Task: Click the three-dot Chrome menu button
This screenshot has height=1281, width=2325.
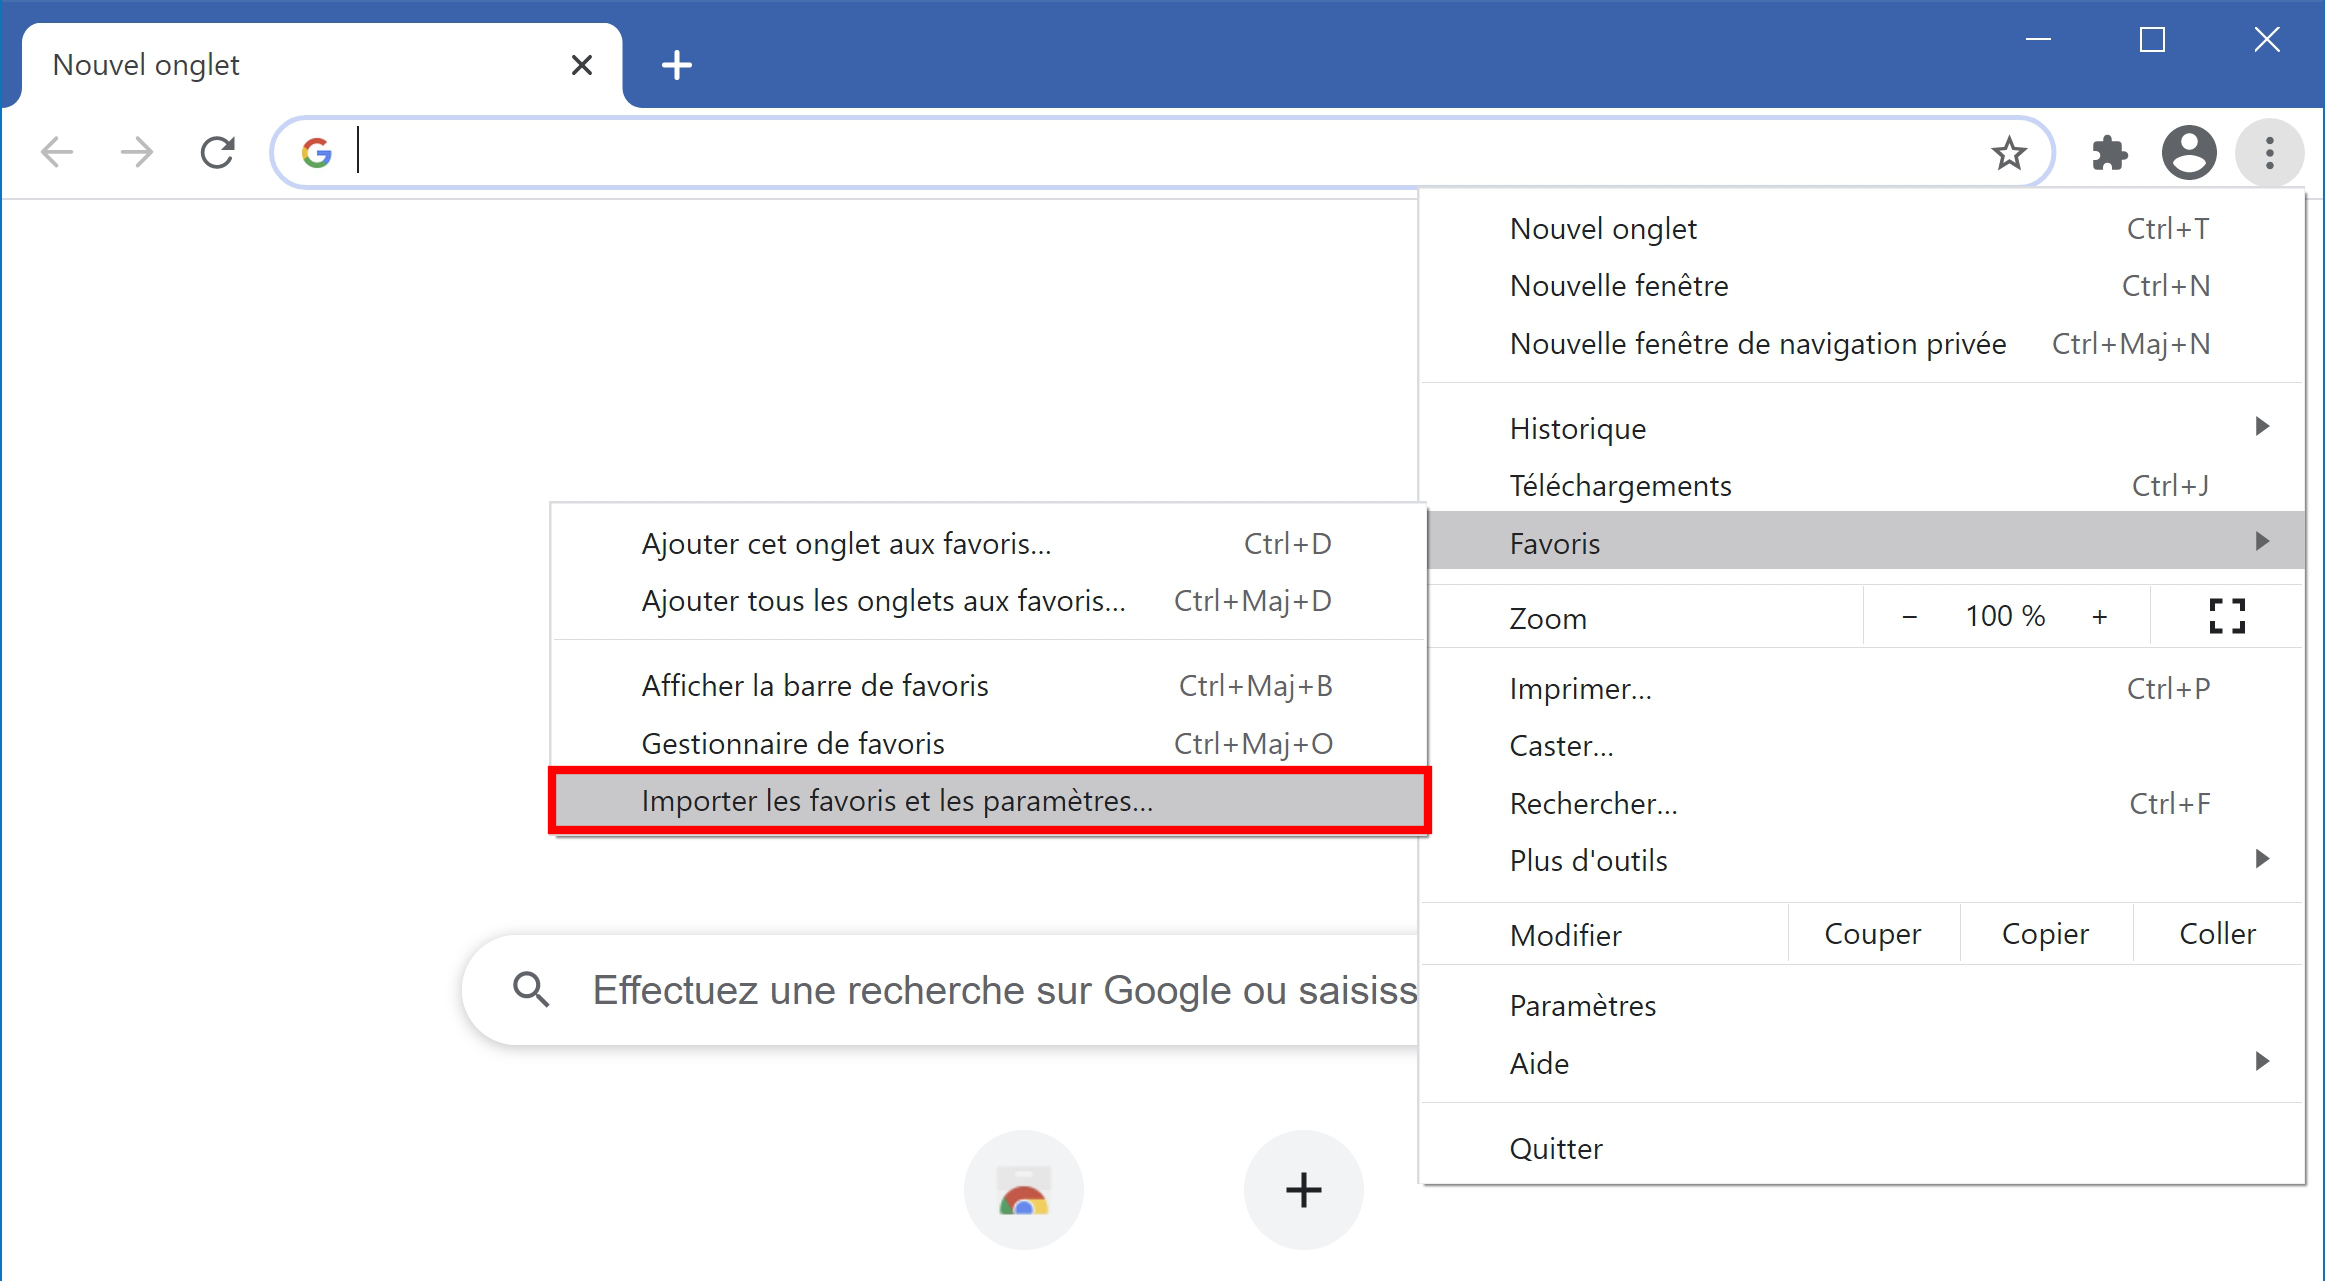Action: pyautogui.click(x=2269, y=153)
